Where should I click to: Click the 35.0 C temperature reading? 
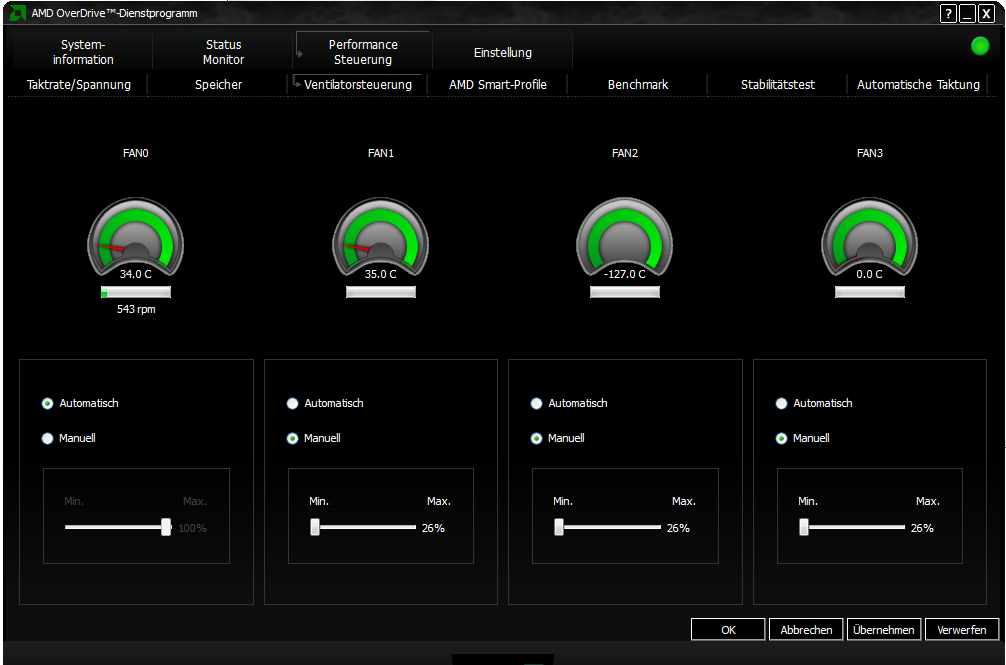click(x=380, y=274)
